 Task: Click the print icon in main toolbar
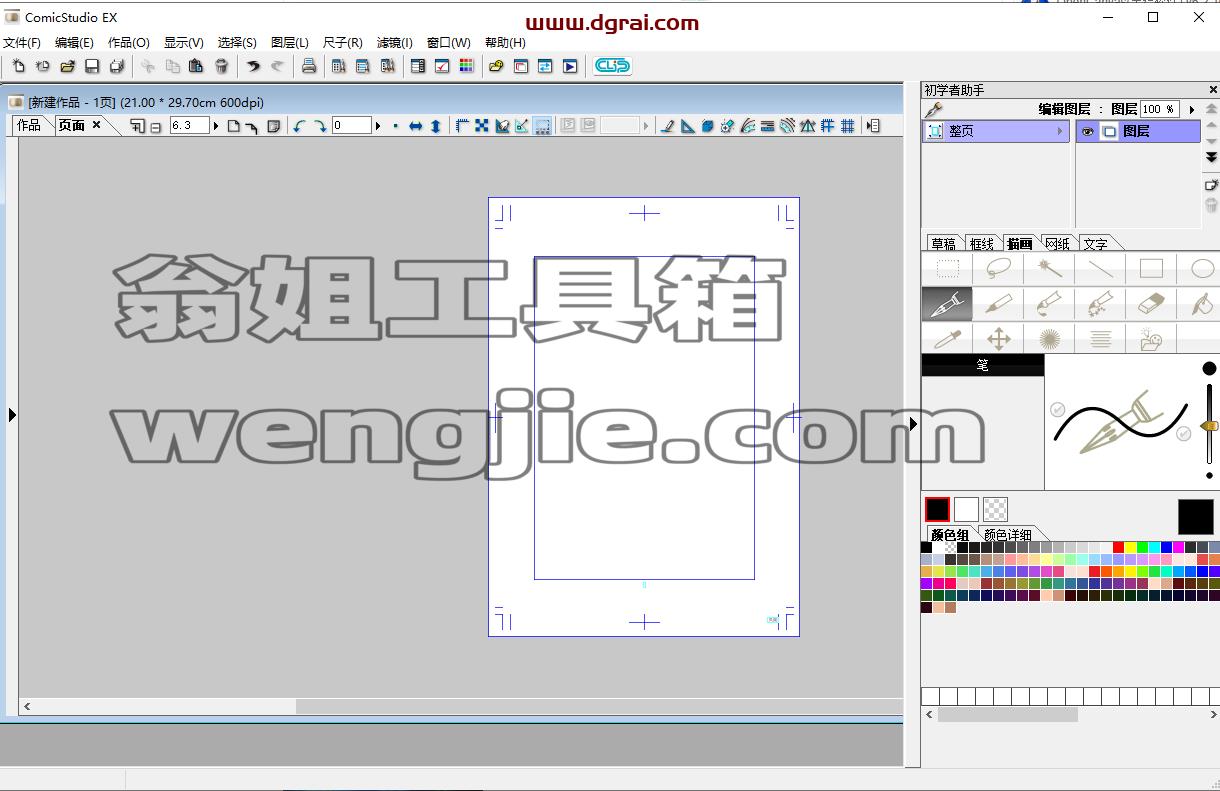309,66
